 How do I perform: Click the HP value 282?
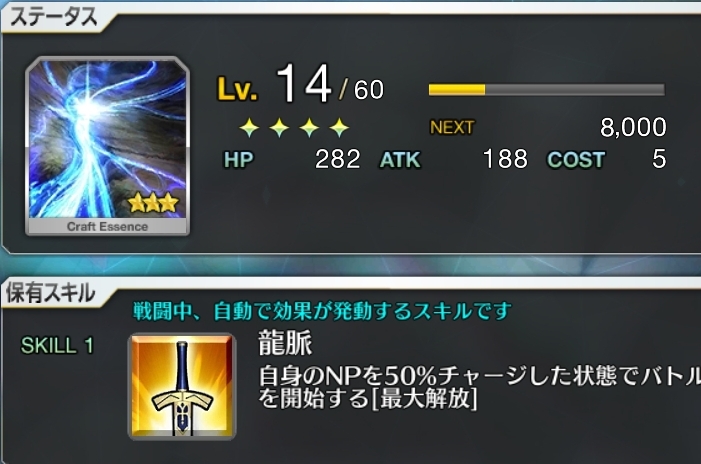[338, 159]
